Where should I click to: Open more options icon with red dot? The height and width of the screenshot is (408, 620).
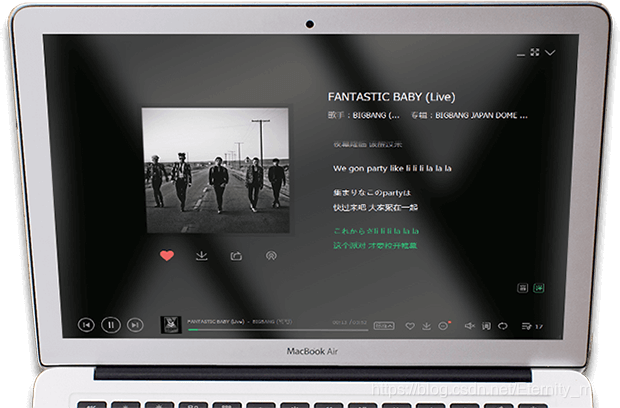[444, 326]
